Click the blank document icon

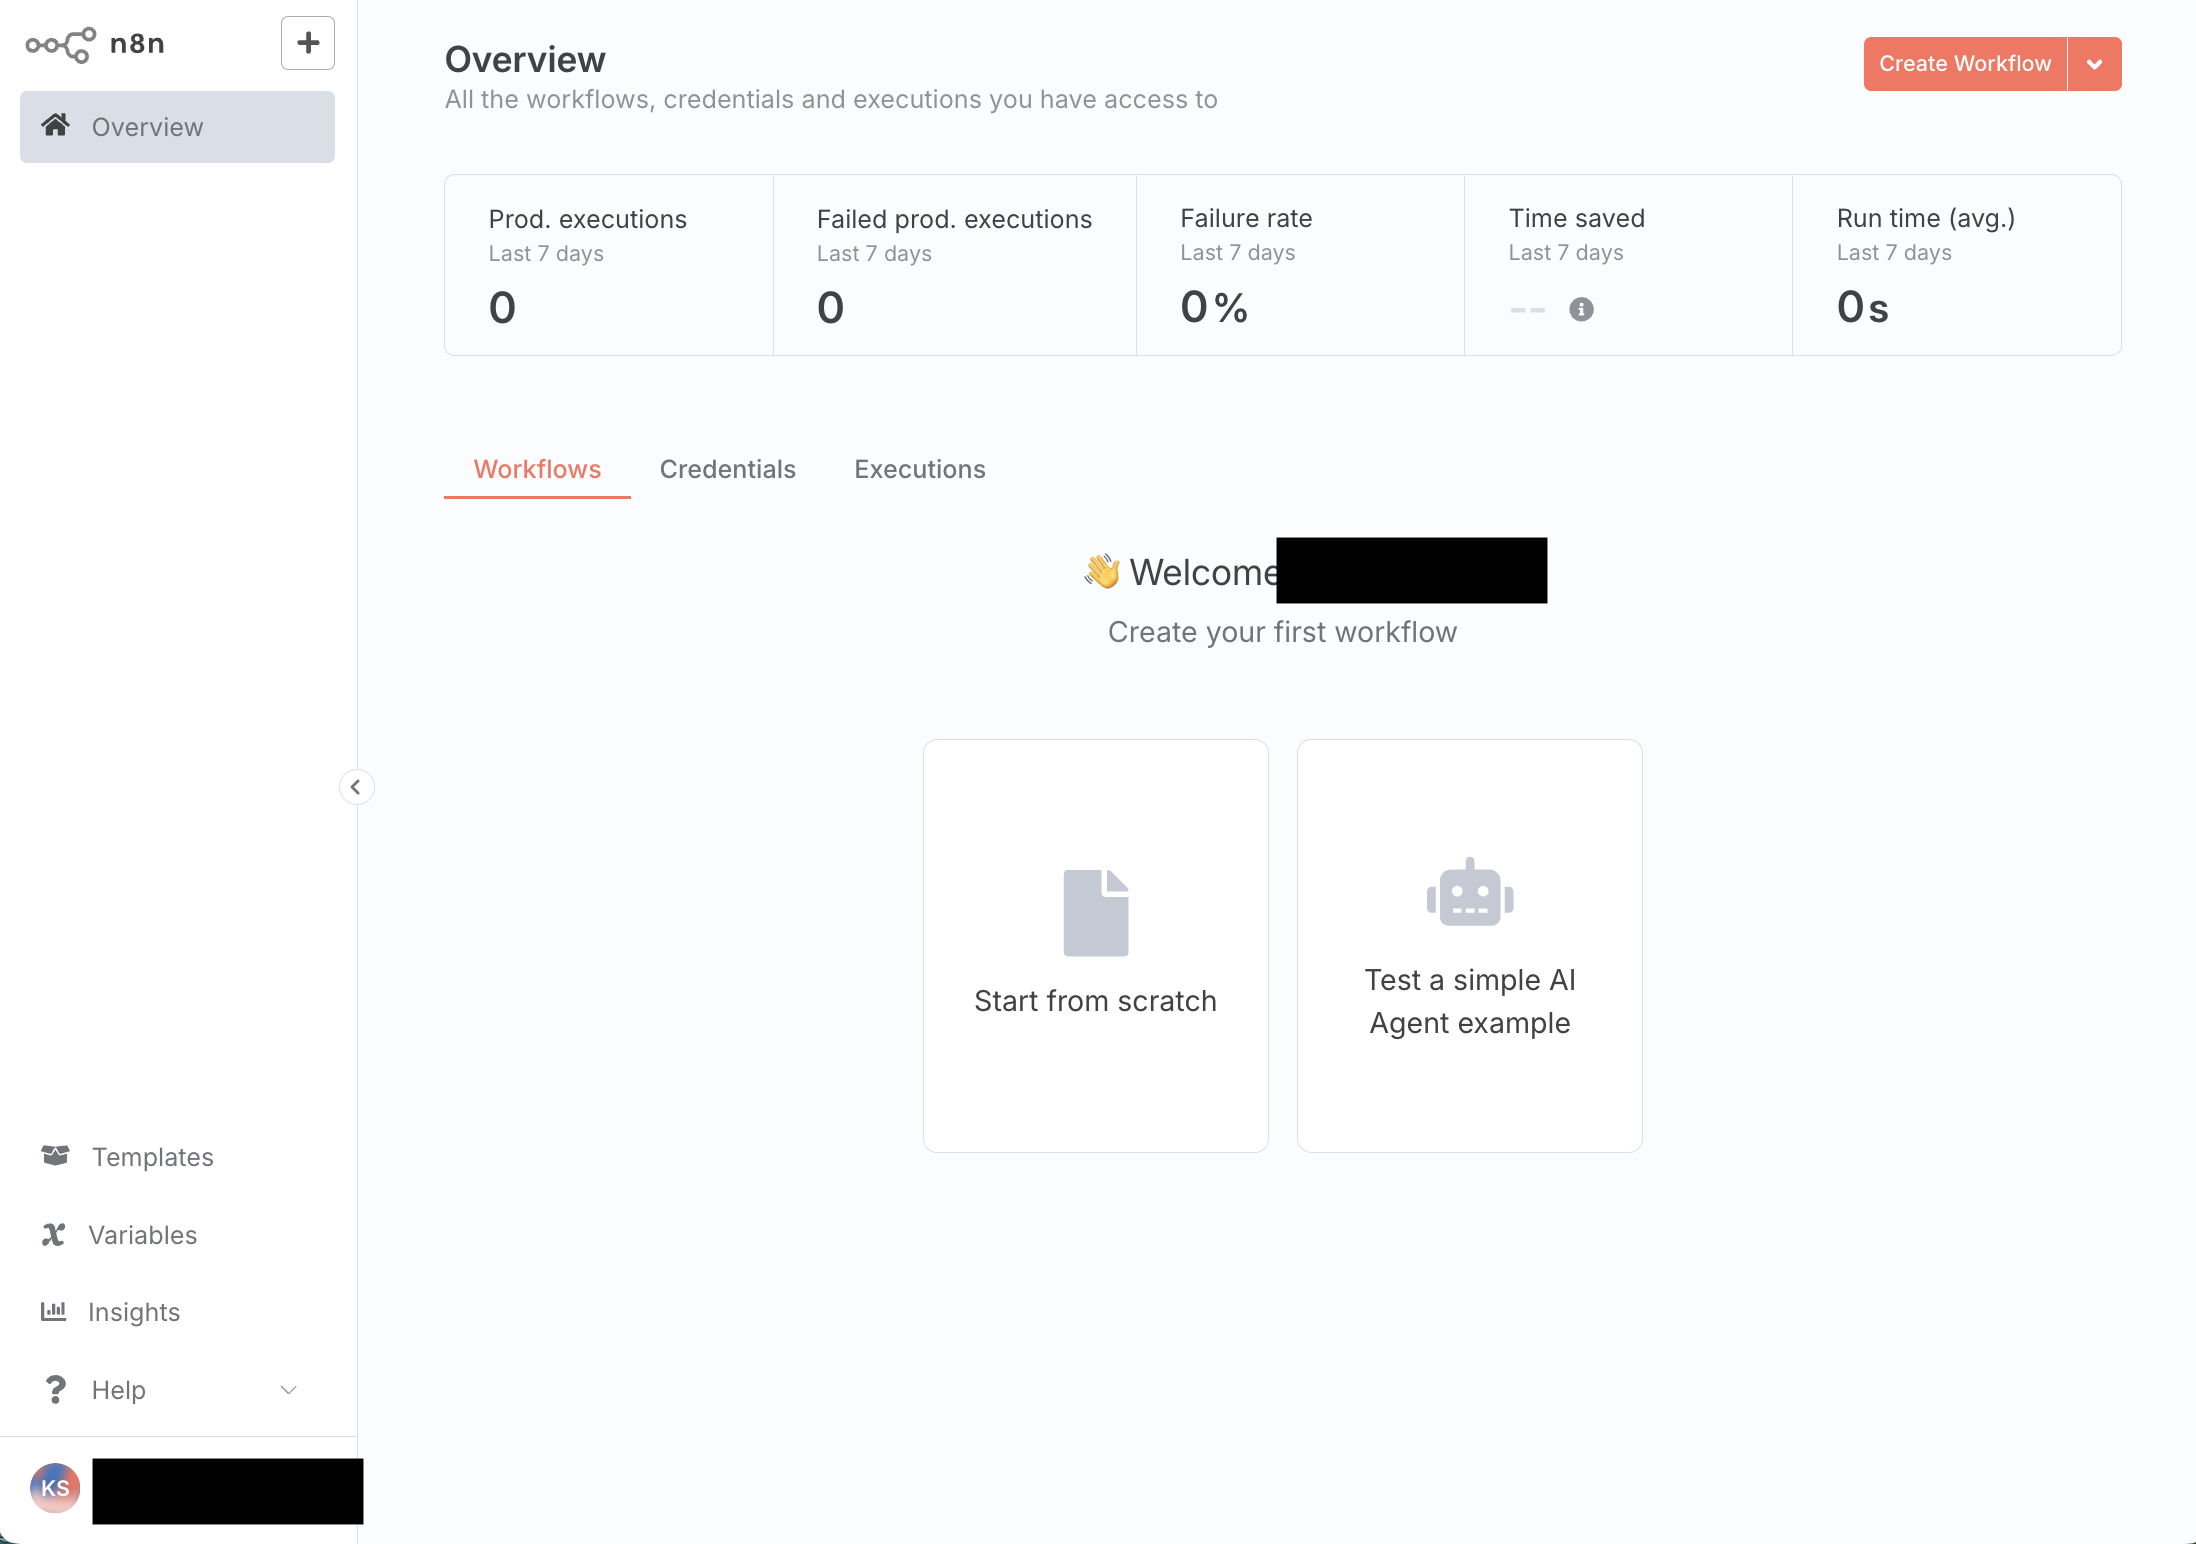coord(1095,912)
